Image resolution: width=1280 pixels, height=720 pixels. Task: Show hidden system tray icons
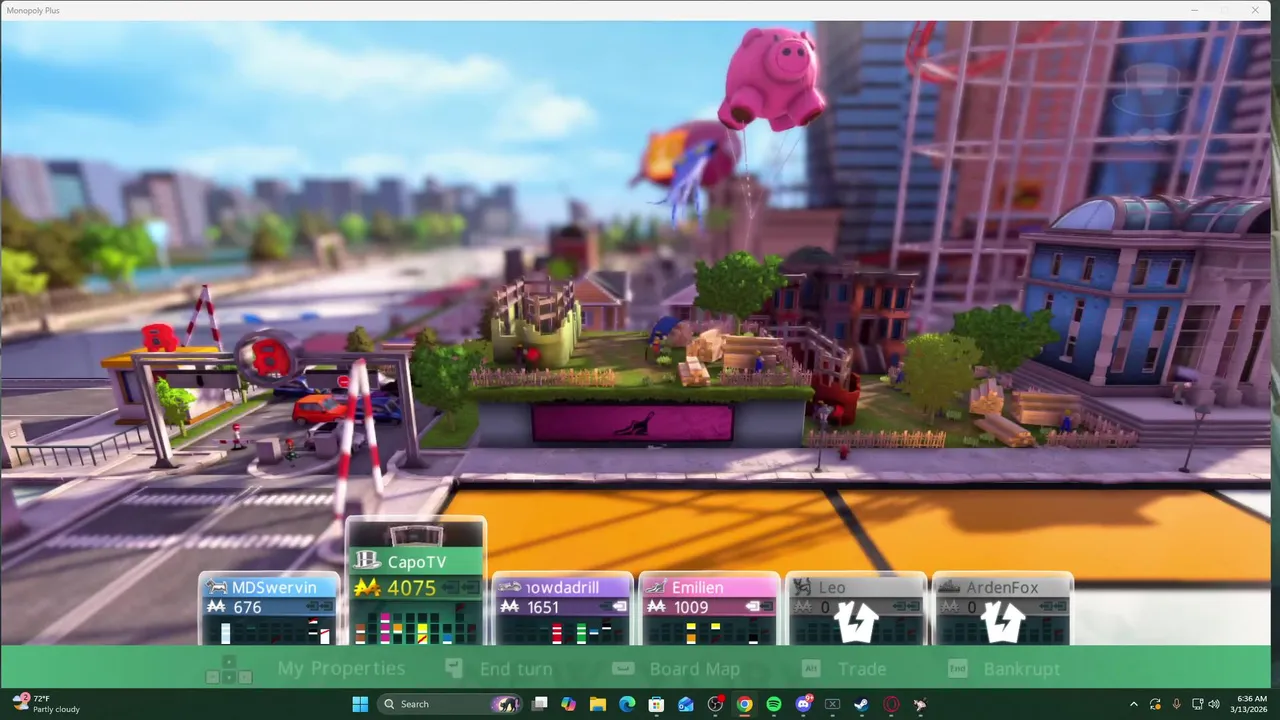(1133, 704)
